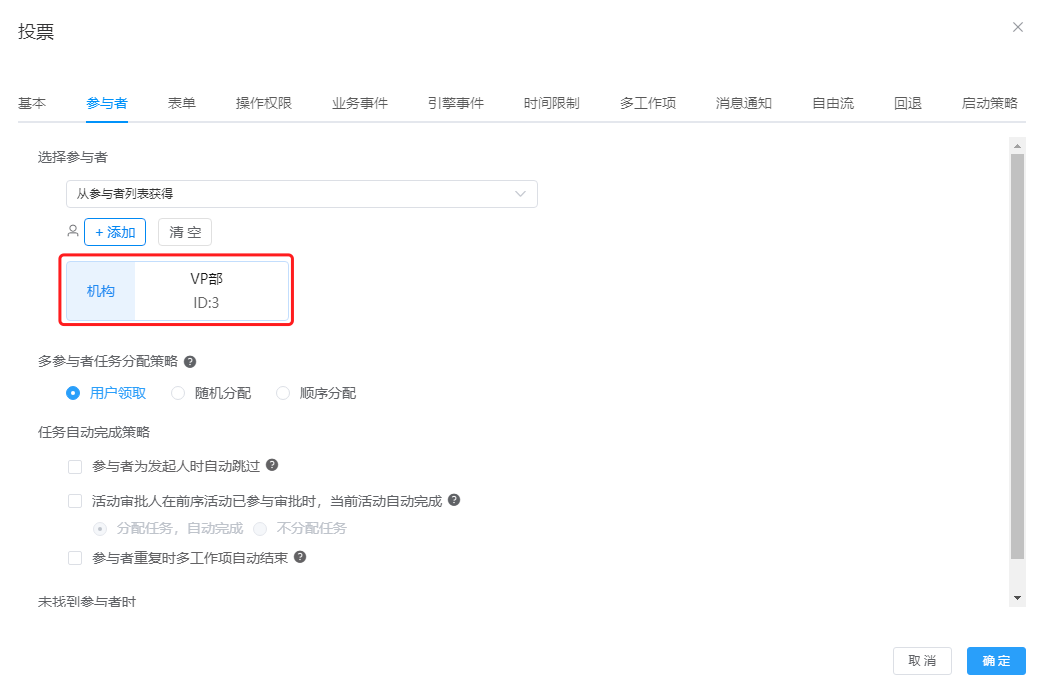Viewport: 1041px width, 679px height.
Task: Click help icon after 当前活动自动完成 option
Action: [454, 499]
